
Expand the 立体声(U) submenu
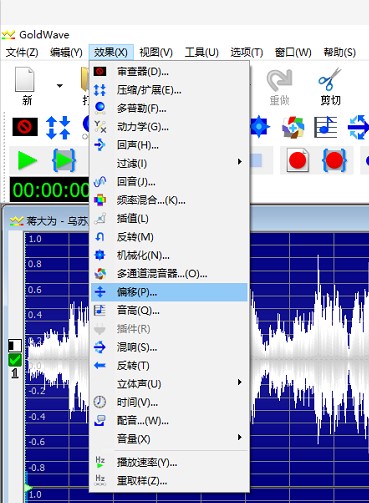tap(169, 384)
